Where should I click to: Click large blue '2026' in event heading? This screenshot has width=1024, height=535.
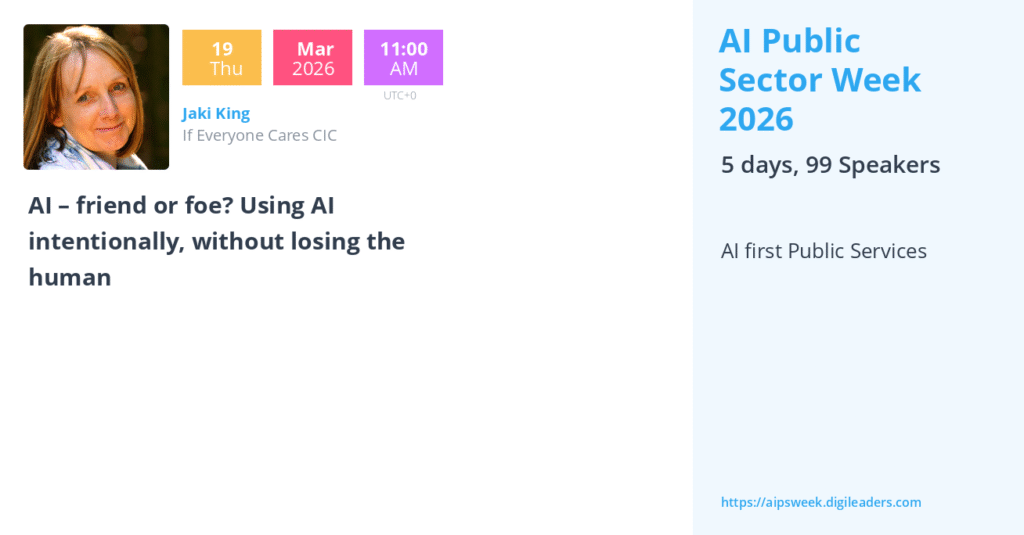click(x=756, y=119)
